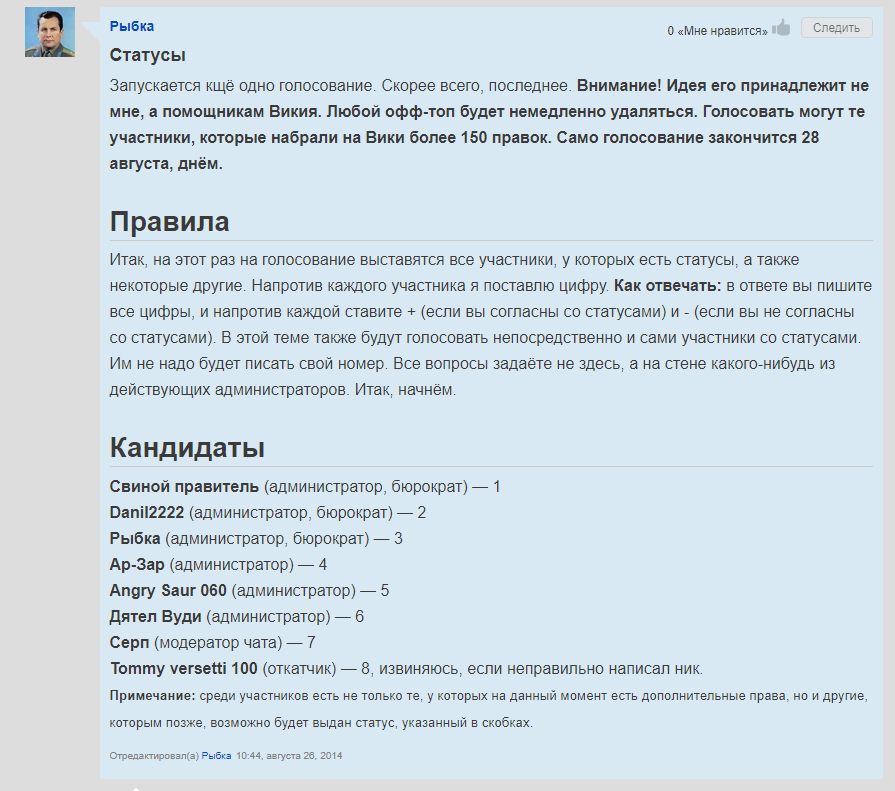The height and width of the screenshot is (791, 895).
Task: Click bold Рыбка in the candidates list
Action: point(135,539)
